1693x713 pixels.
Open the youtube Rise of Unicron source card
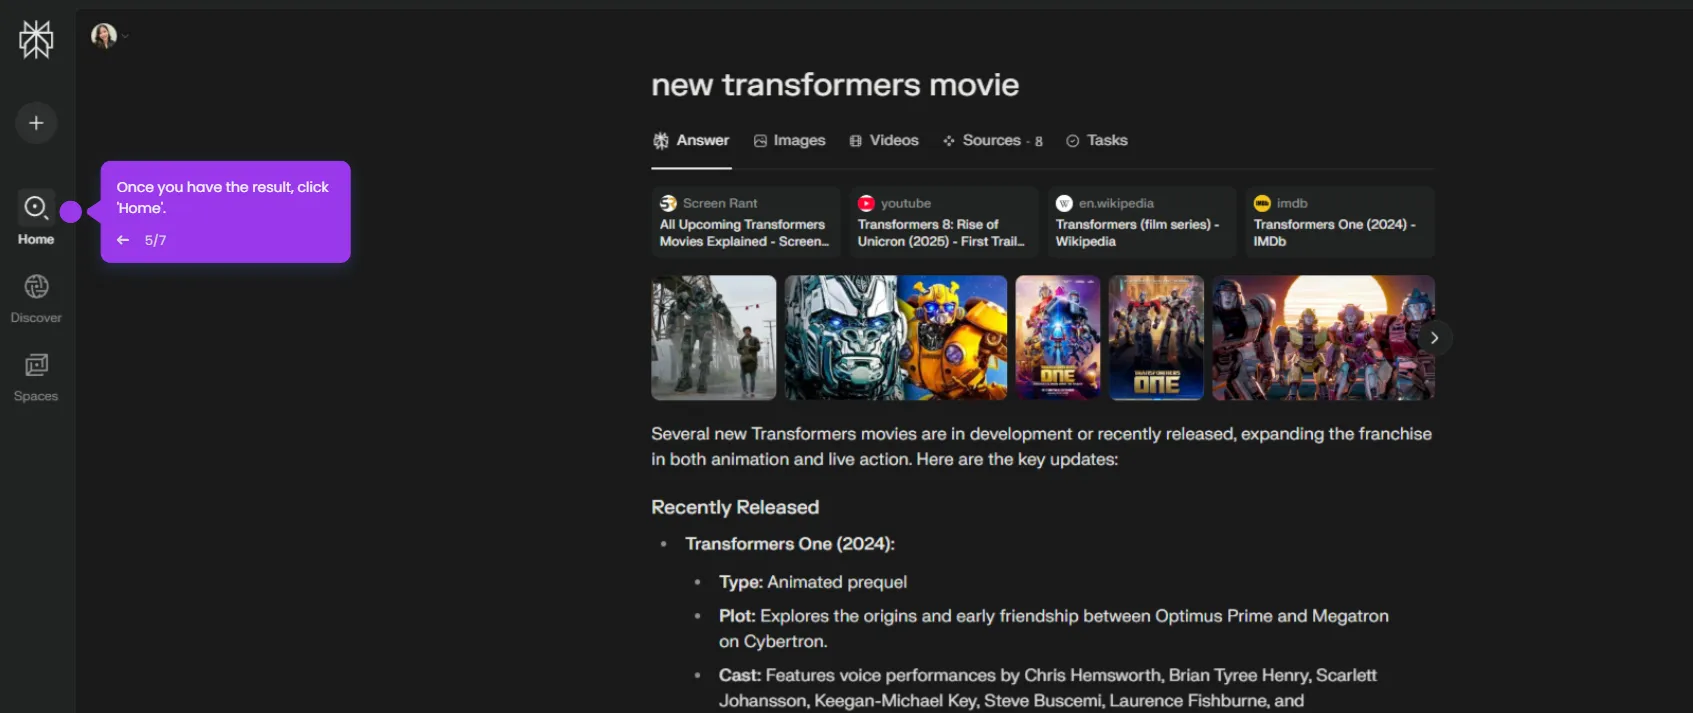click(944, 222)
